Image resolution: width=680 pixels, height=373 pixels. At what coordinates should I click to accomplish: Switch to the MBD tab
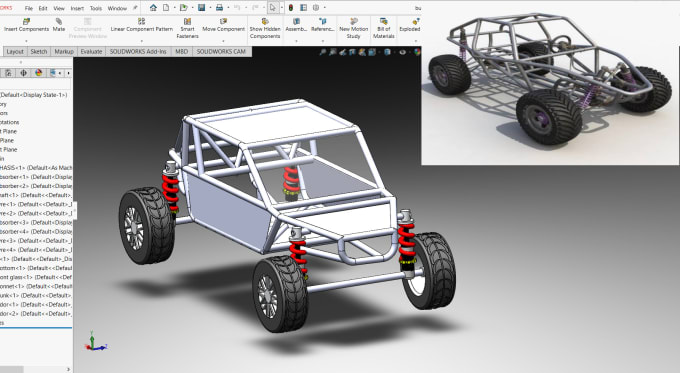click(x=181, y=51)
